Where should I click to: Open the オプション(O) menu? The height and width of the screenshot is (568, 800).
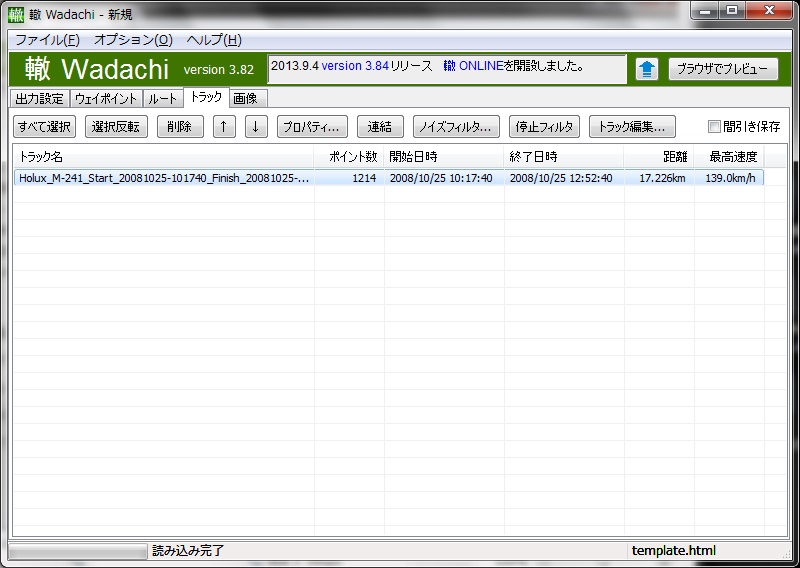[133, 40]
